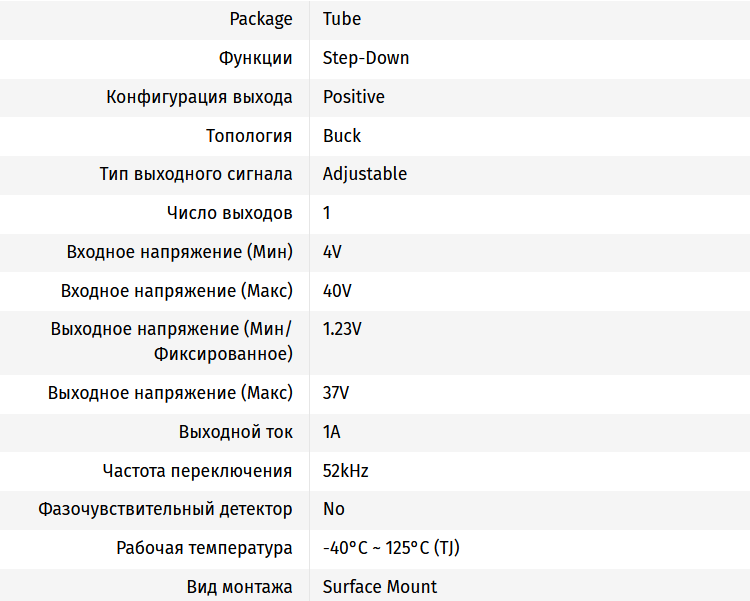Select the 40V maximum input voltage
Screen dimensions: 750x601
(337, 291)
